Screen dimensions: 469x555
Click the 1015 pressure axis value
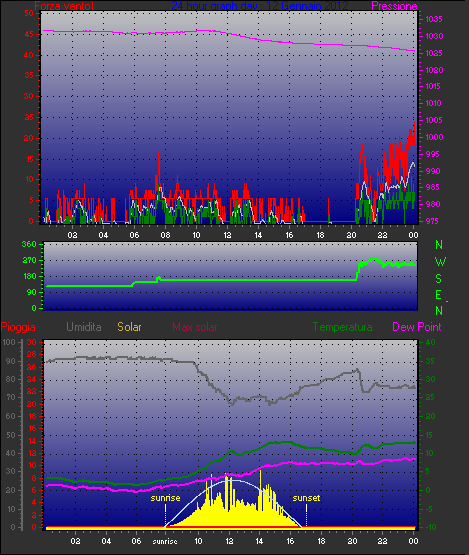[x=433, y=86]
